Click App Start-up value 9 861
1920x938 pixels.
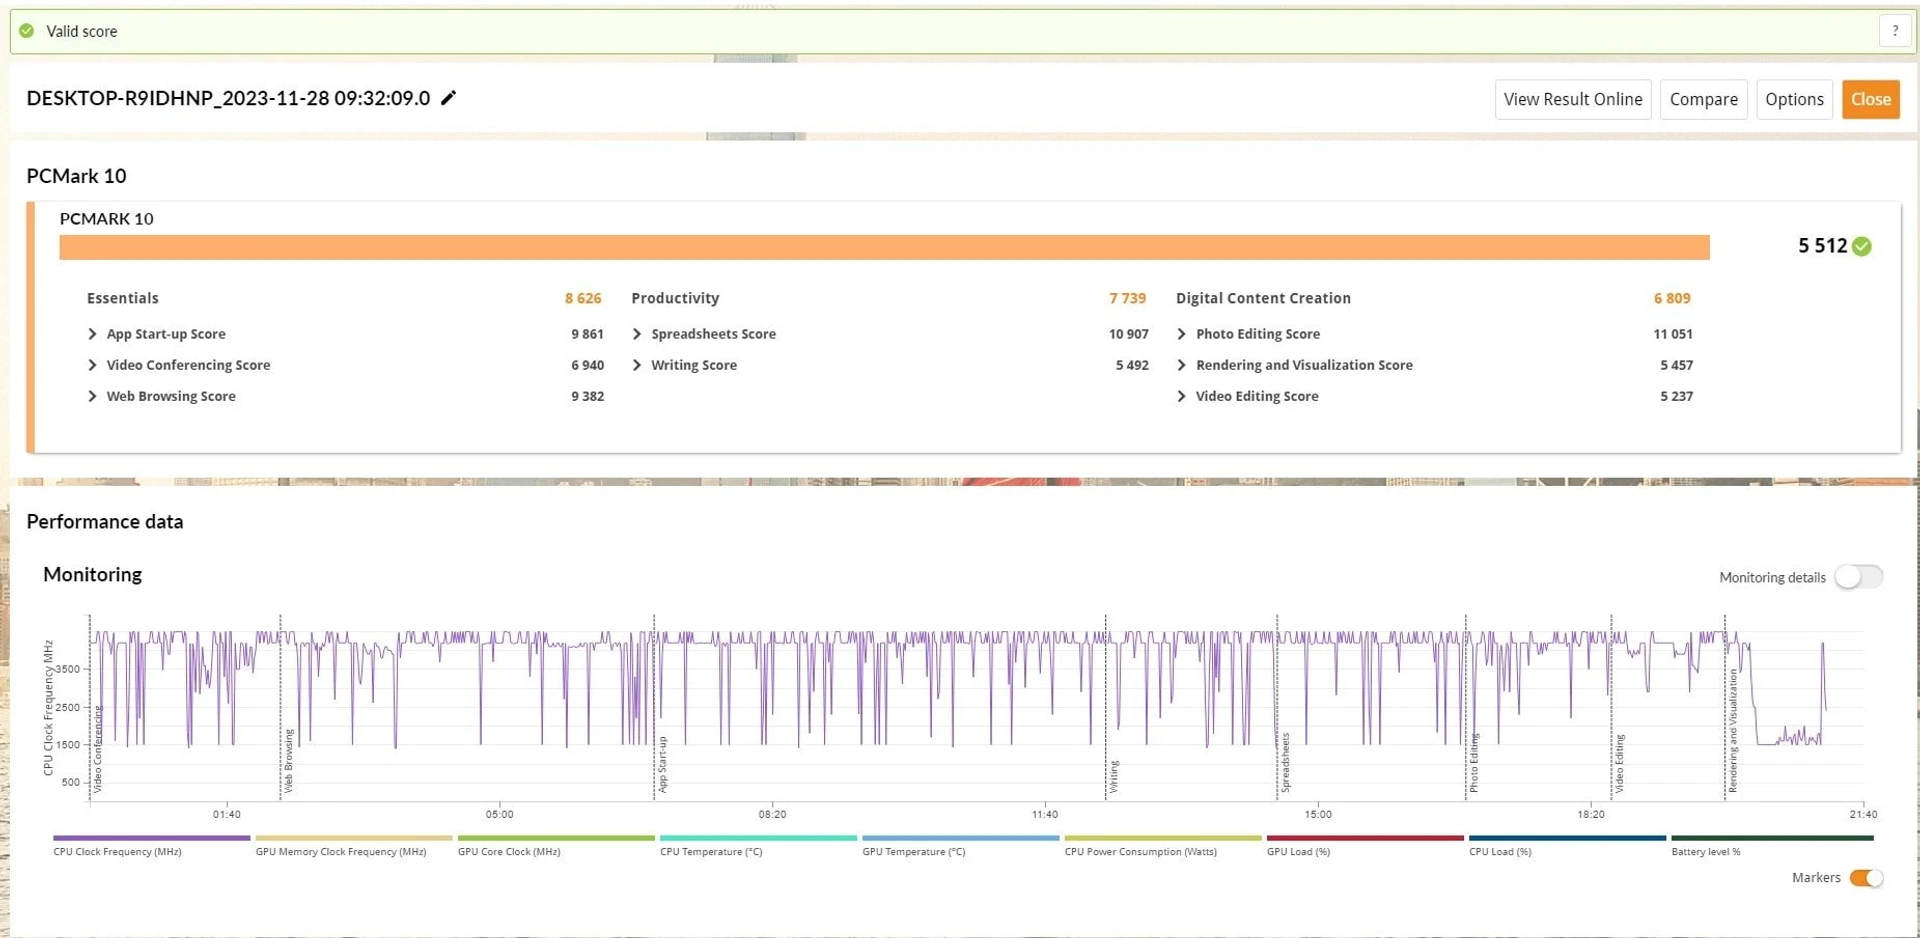click(x=587, y=334)
